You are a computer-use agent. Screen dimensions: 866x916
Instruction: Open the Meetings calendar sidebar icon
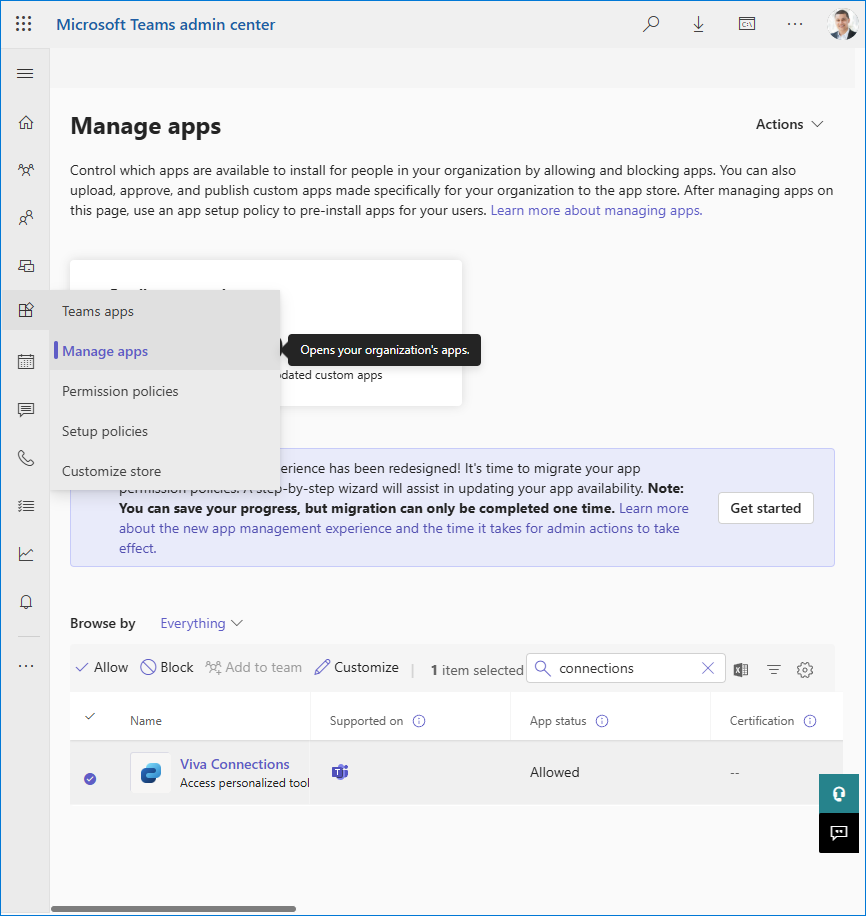26,362
